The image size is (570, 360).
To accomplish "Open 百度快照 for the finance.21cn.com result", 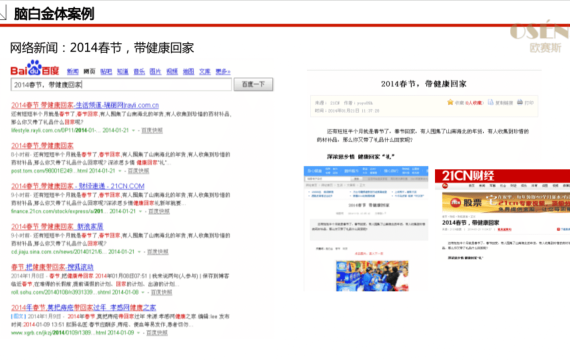I will point(159,211).
